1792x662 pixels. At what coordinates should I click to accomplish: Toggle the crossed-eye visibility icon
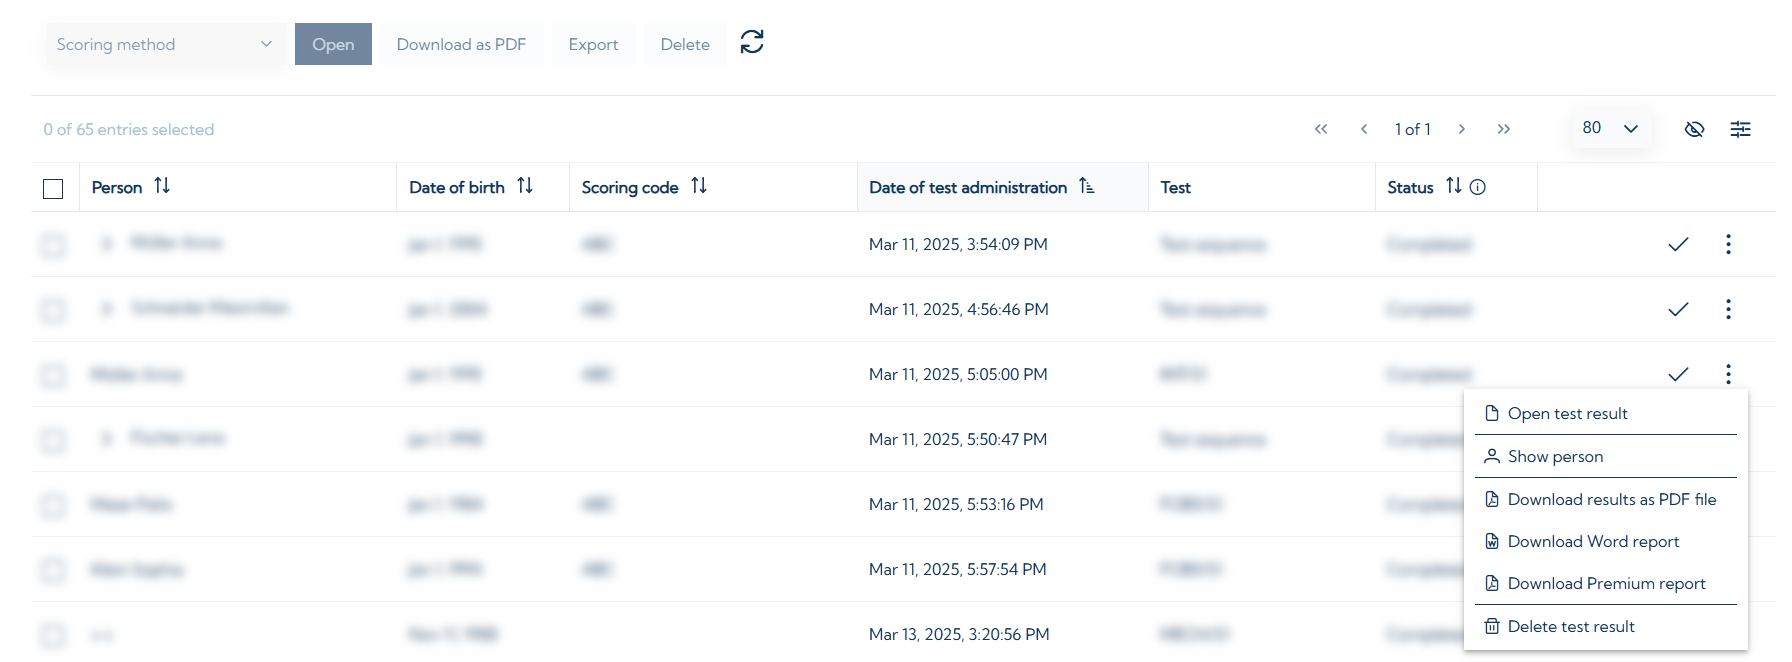click(x=1694, y=129)
